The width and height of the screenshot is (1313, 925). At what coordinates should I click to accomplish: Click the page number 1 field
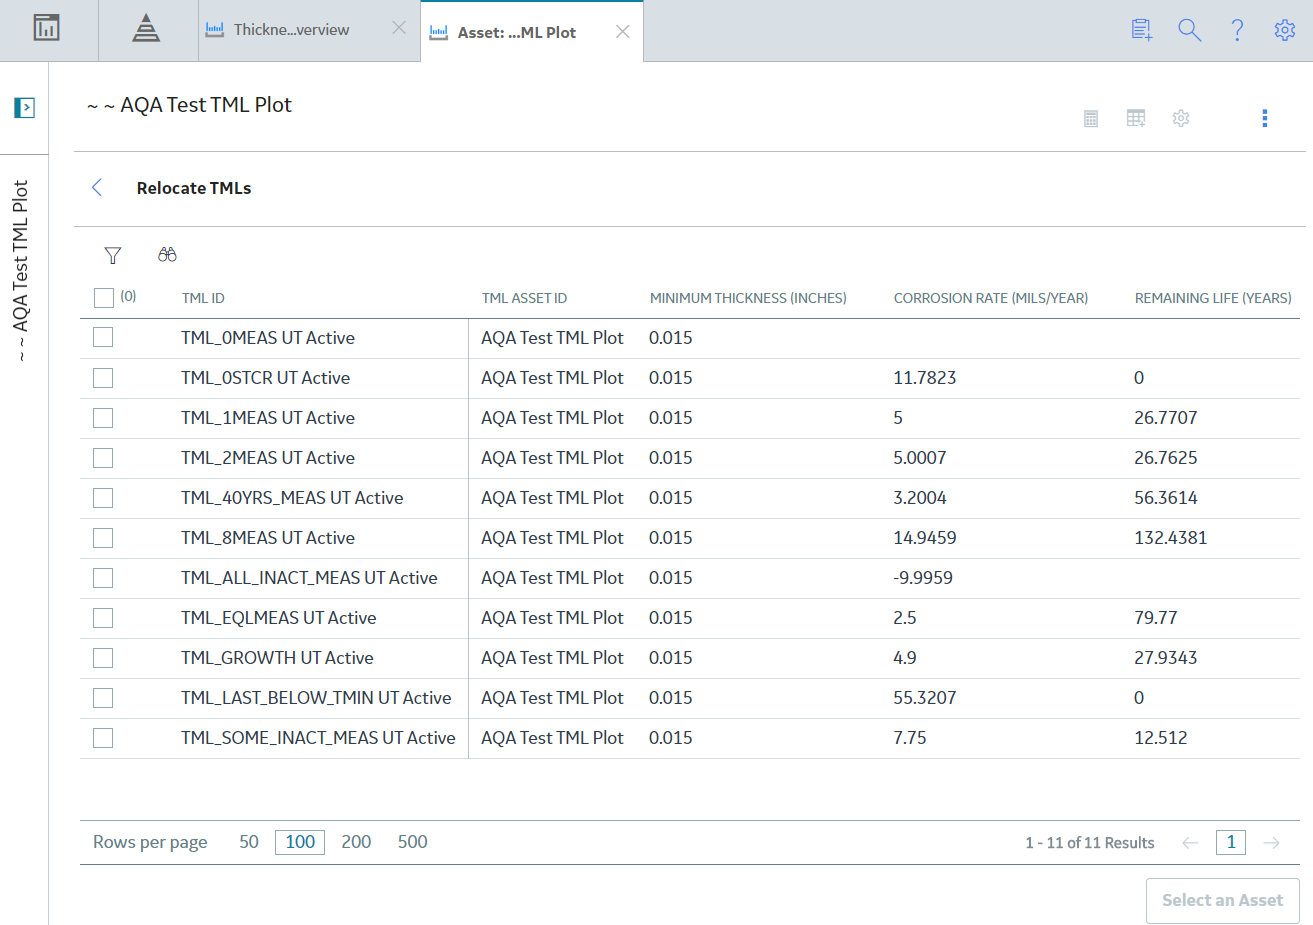click(x=1231, y=842)
